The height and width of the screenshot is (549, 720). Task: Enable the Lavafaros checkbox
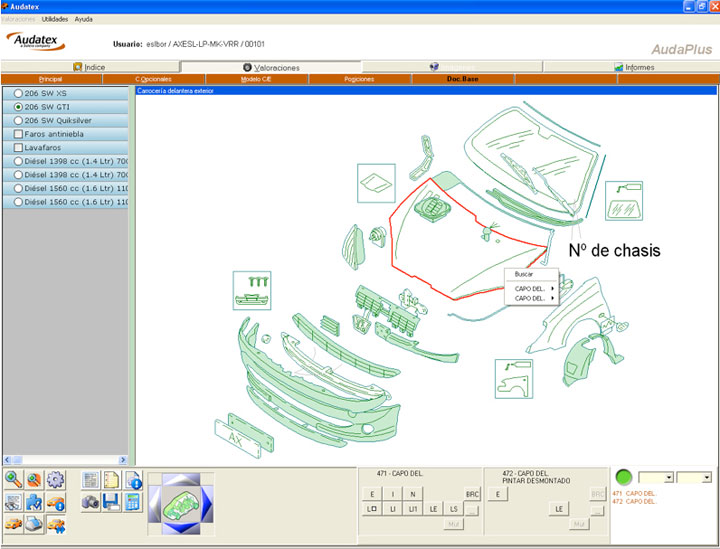click(18, 148)
